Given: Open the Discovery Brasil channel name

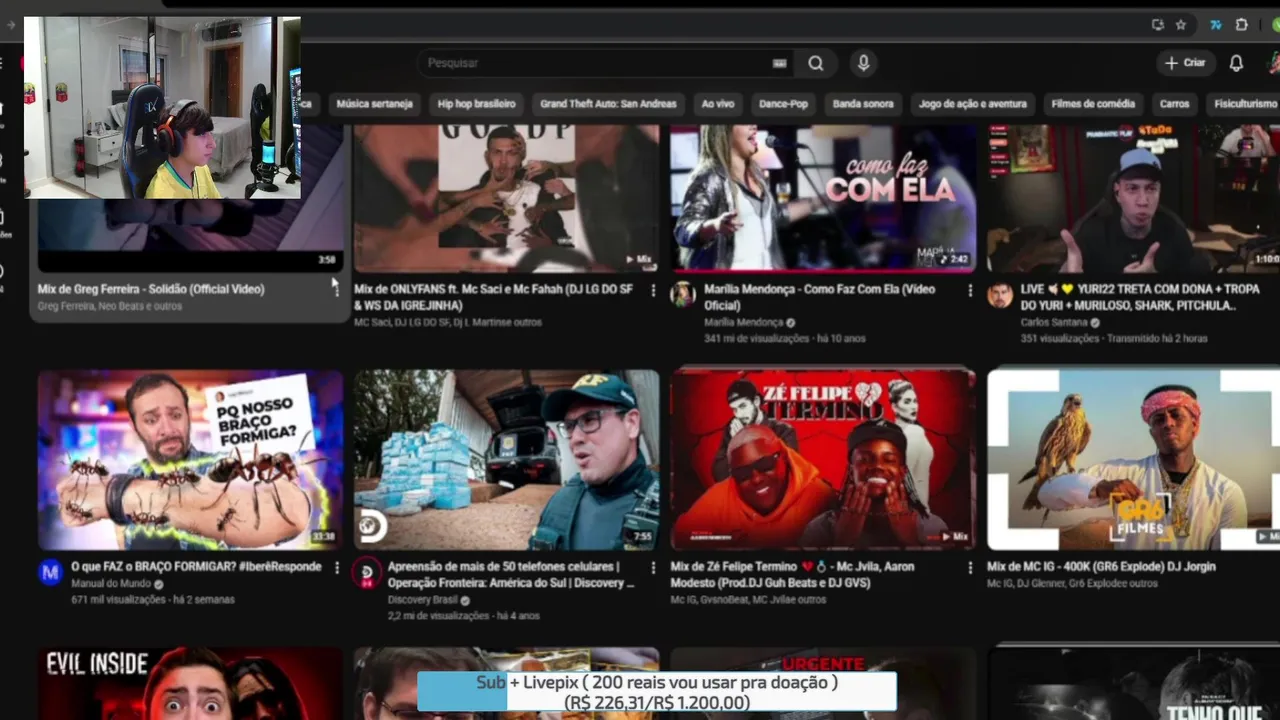Looking at the screenshot, I should [x=423, y=600].
